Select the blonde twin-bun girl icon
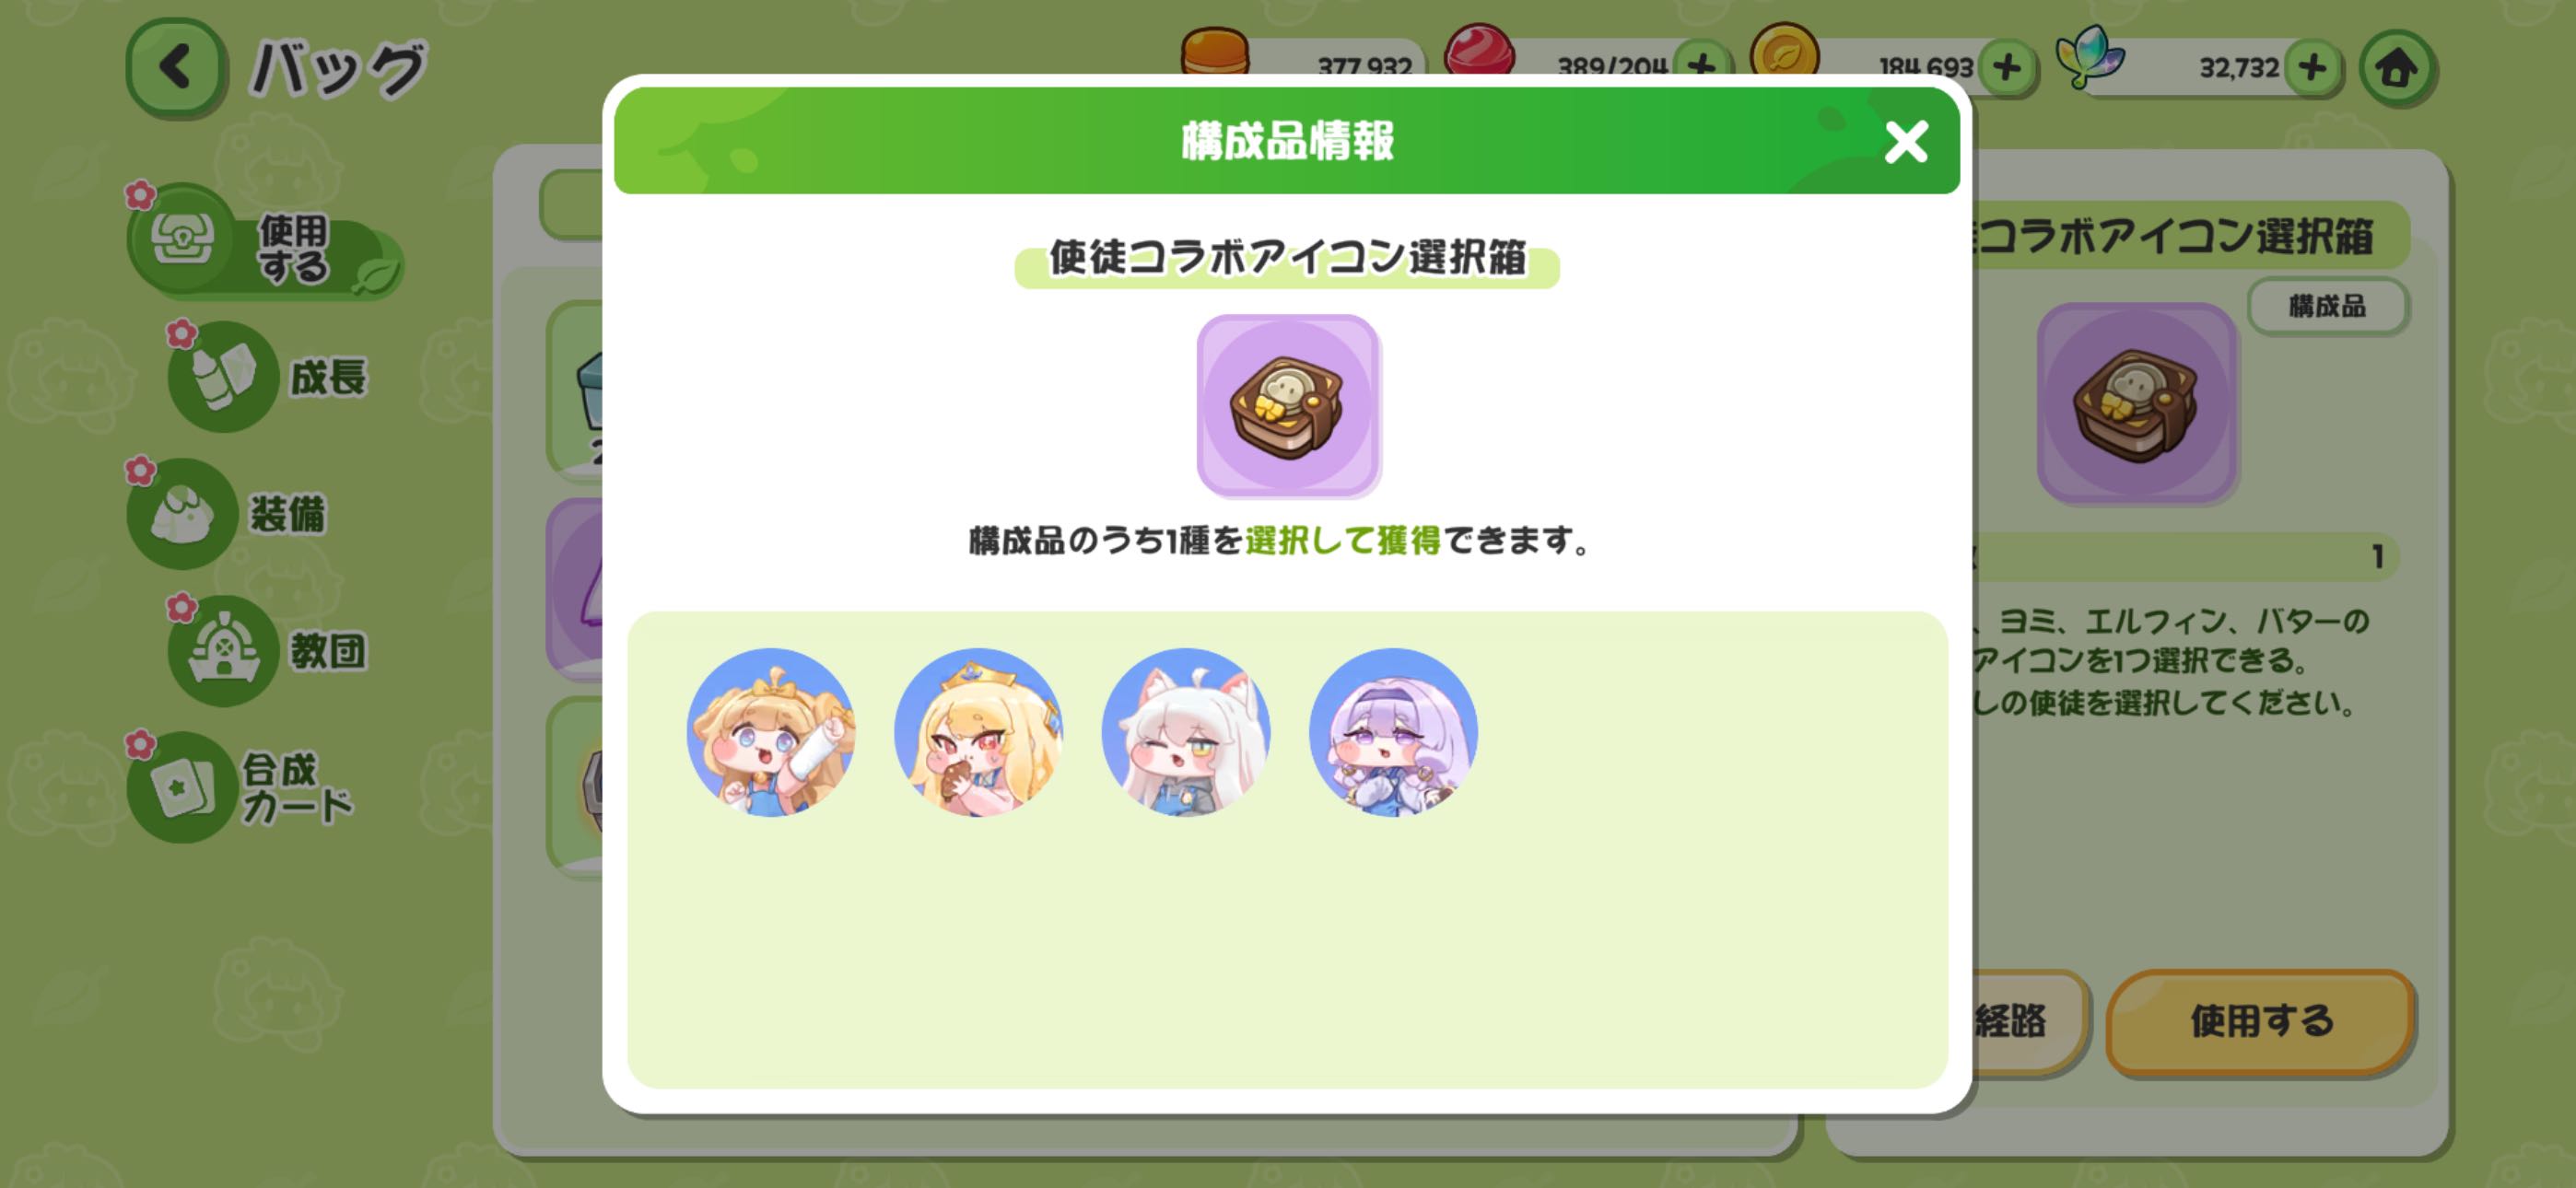2576x1188 pixels. (x=771, y=732)
